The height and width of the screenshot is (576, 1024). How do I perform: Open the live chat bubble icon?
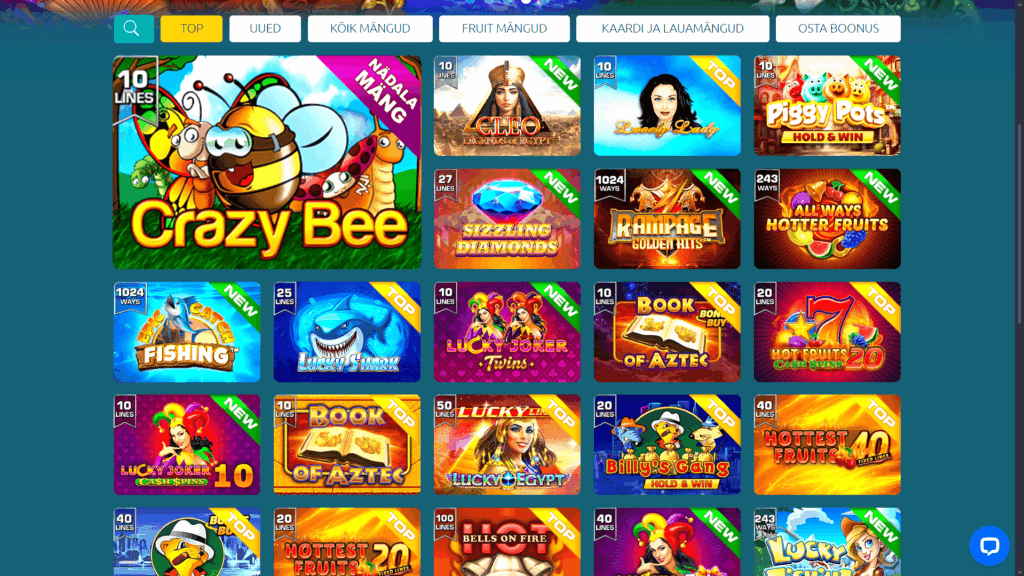coord(989,546)
